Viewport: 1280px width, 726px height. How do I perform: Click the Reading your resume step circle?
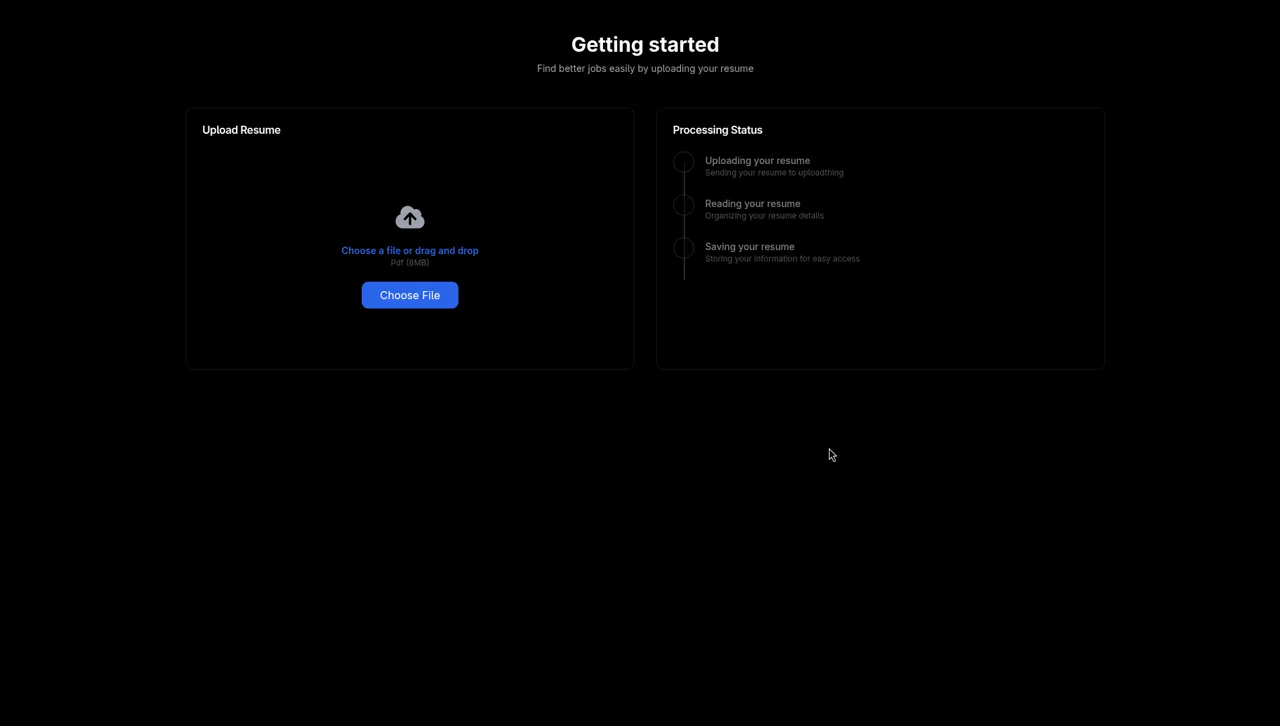684,205
